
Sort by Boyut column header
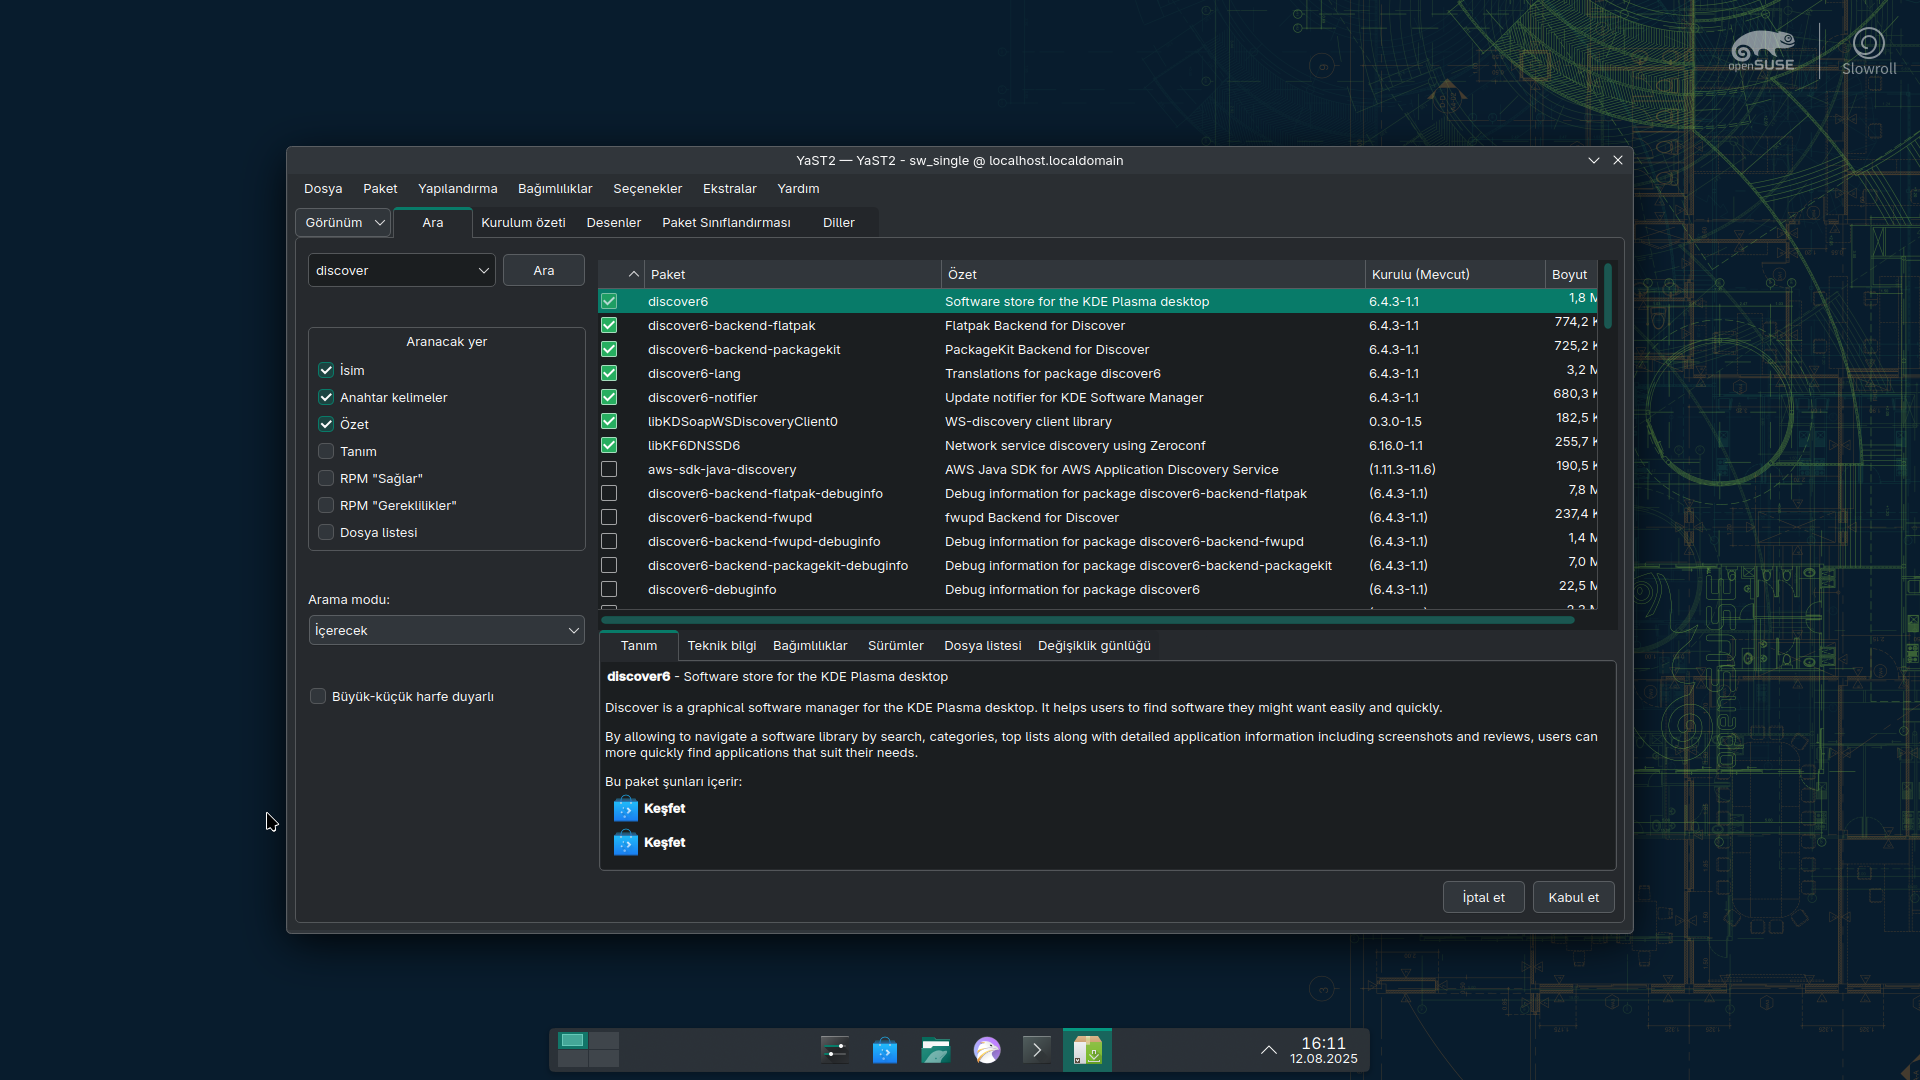point(1571,274)
